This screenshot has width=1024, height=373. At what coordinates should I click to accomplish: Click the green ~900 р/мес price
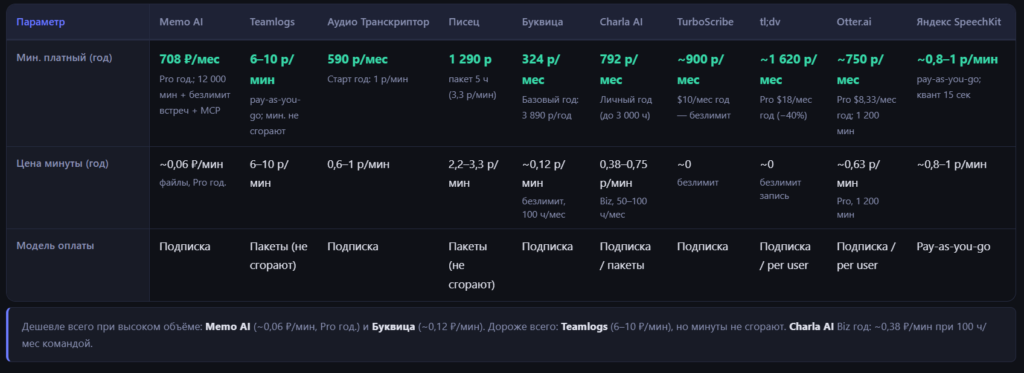[701, 69]
